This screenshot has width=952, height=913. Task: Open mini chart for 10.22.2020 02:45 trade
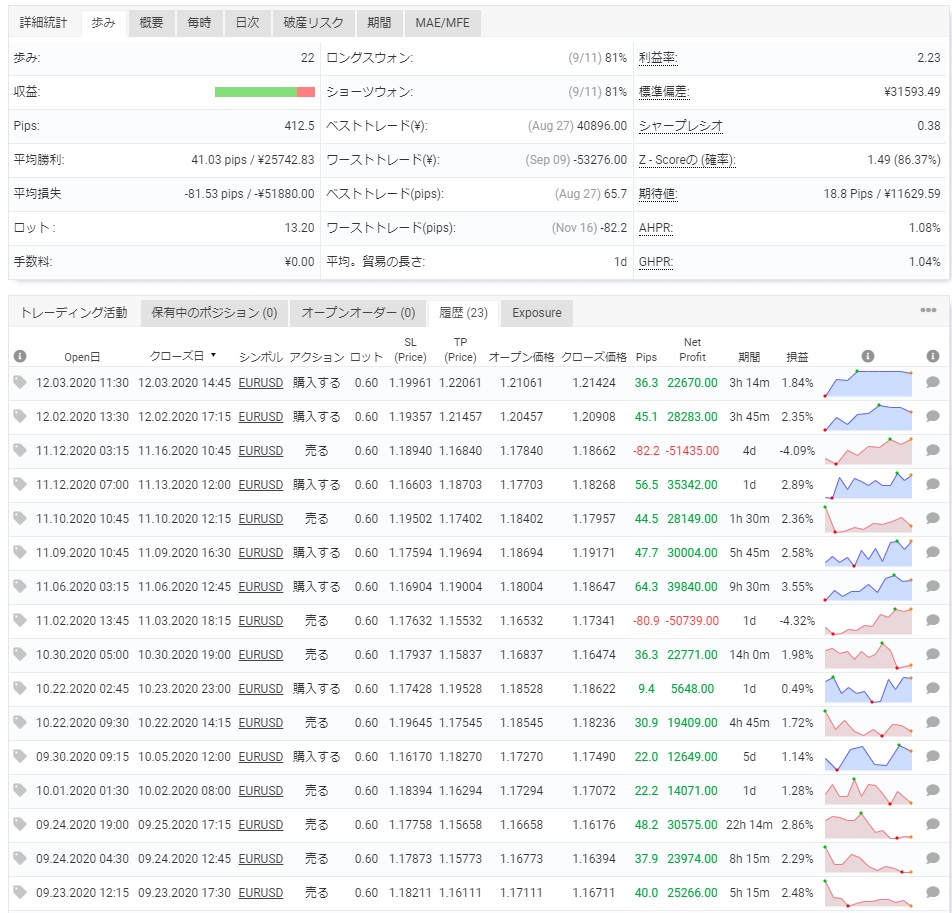point(868,689)
